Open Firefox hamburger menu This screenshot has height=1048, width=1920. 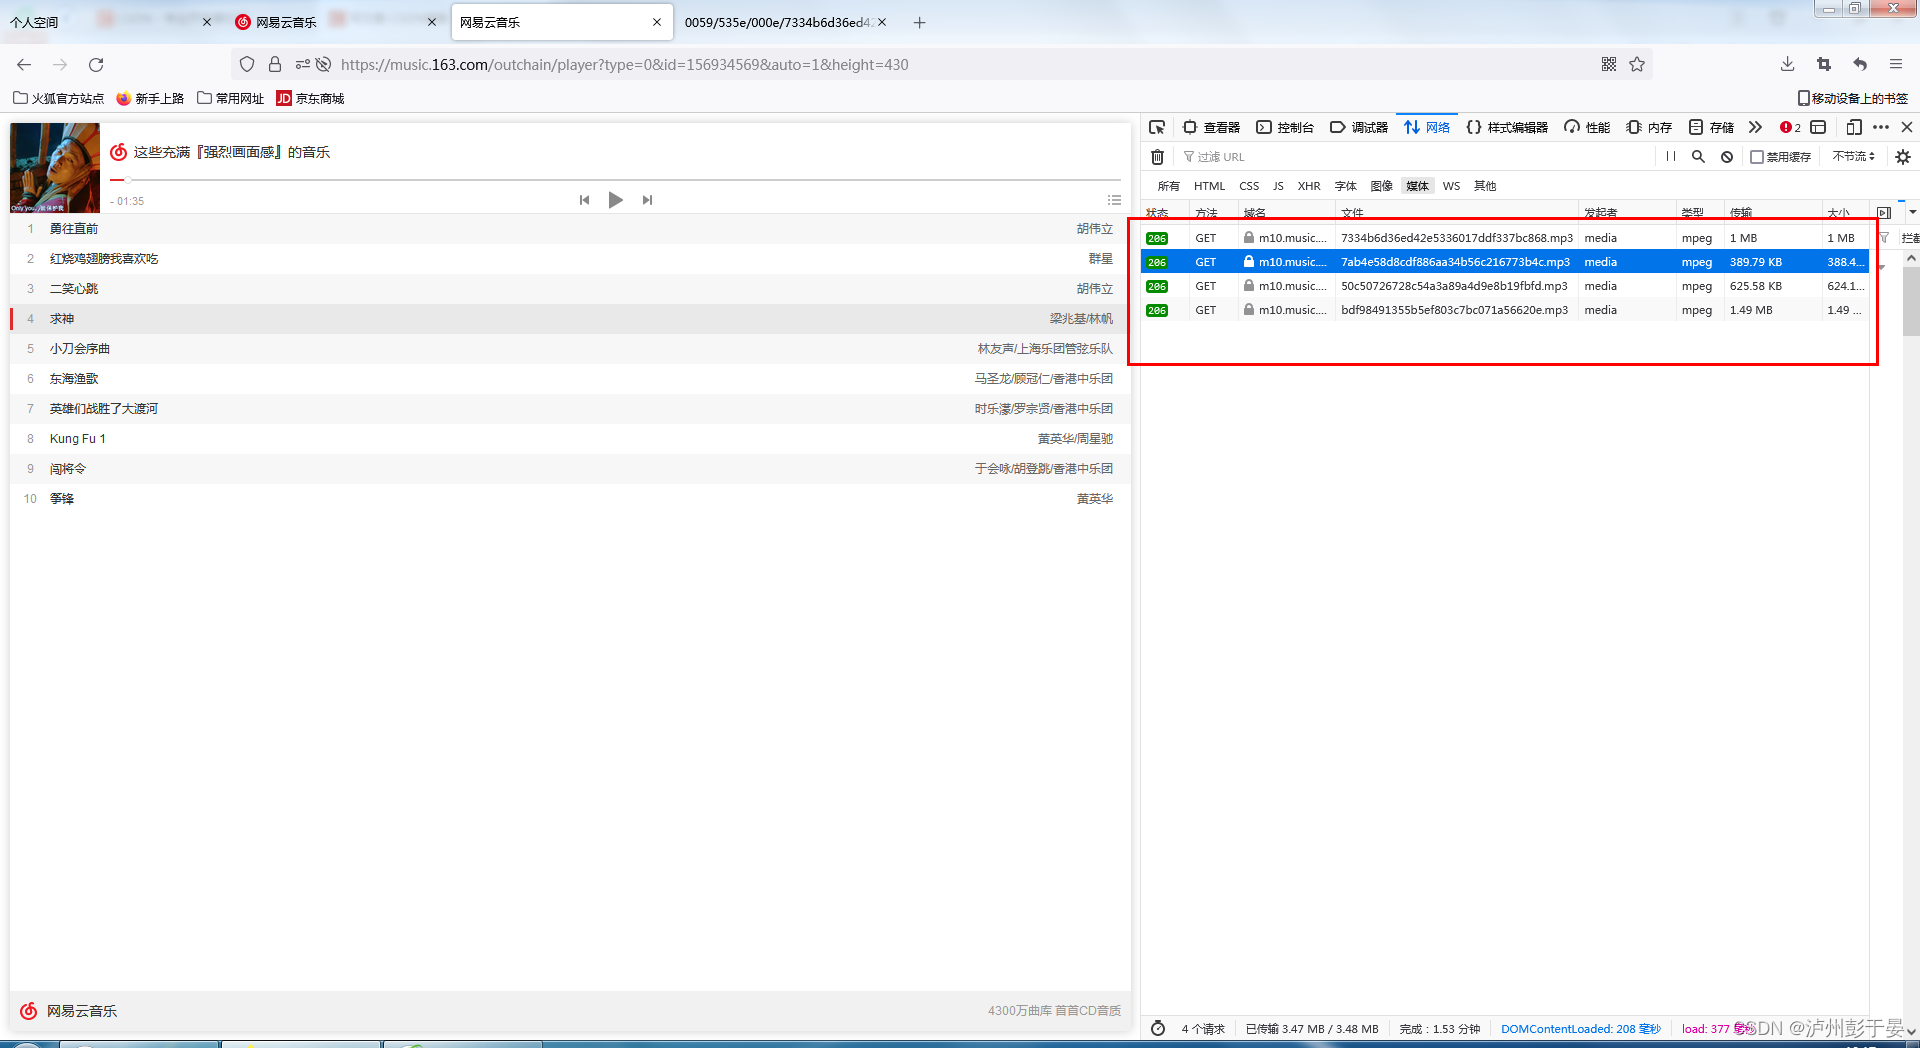(x=1895, y=65)
